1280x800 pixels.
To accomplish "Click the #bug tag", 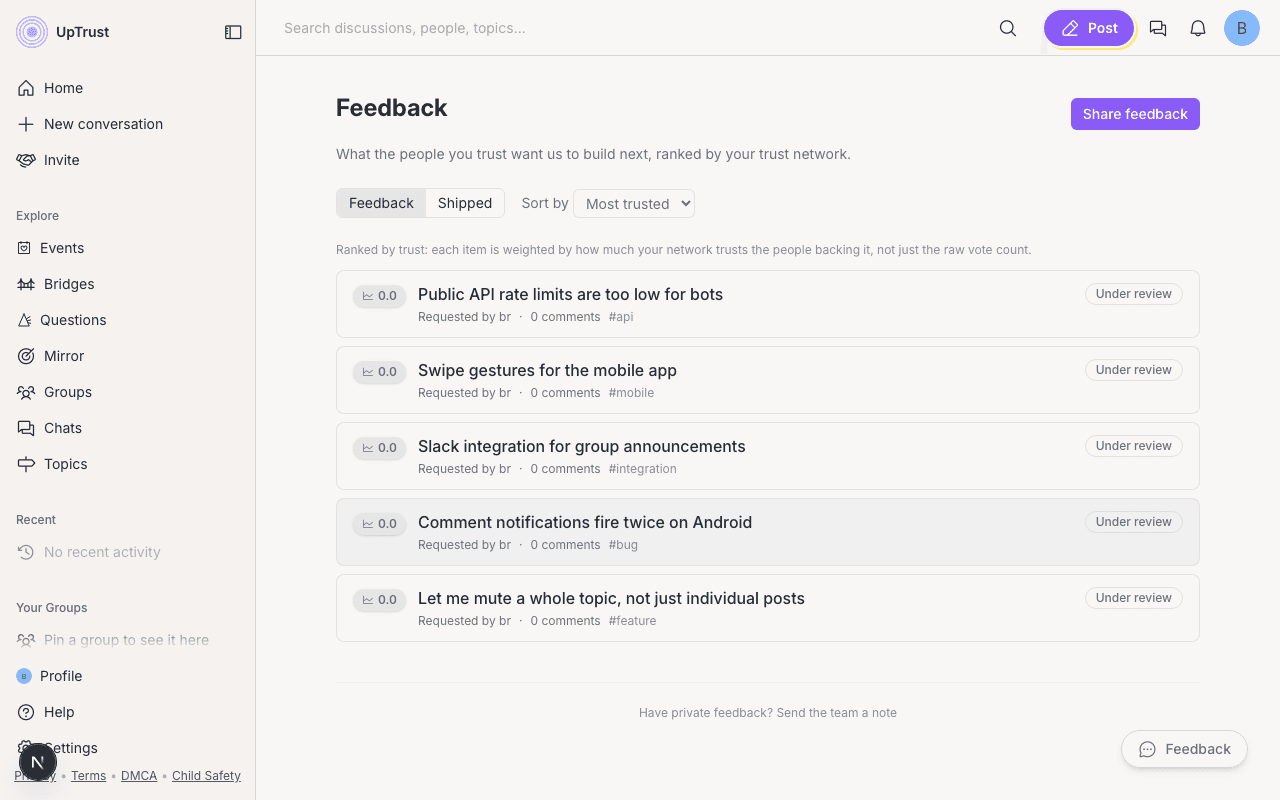I will click(623, 545).
